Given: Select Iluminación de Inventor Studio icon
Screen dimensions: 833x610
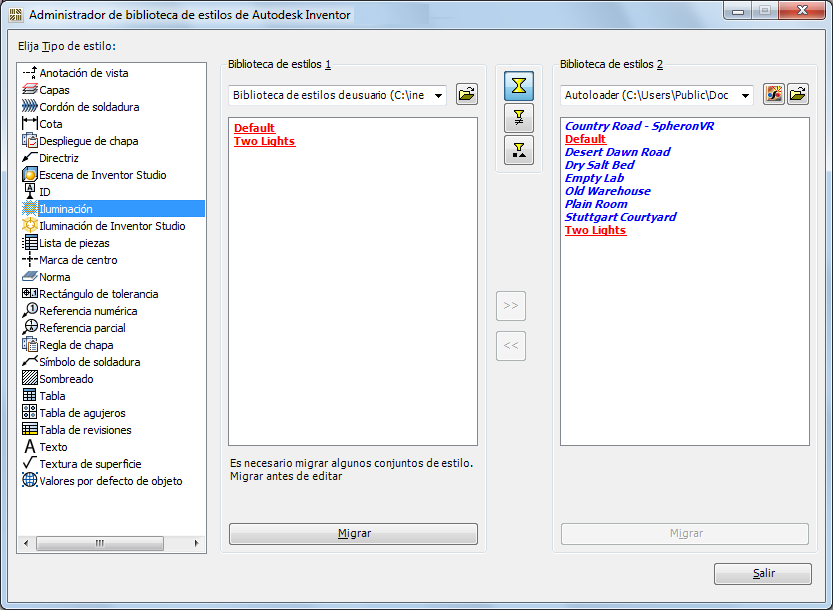Looking at the screenshot, I should [30, 226].
